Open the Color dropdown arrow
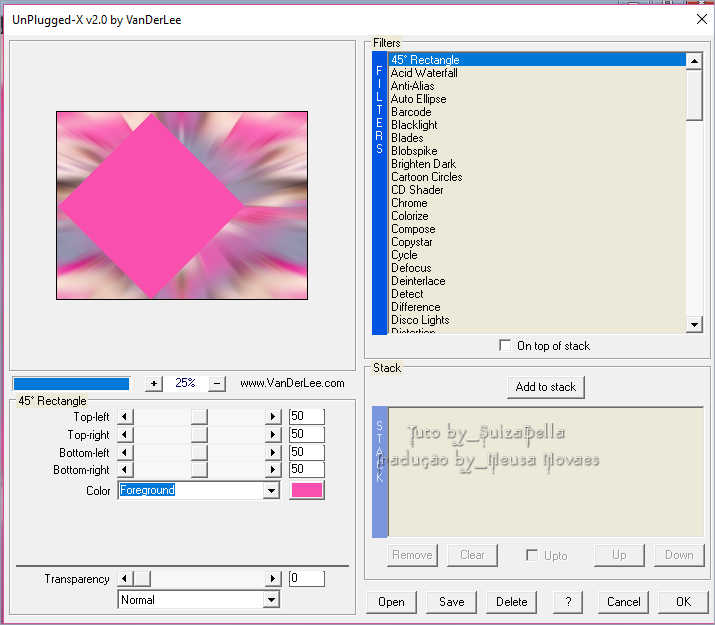The height and width of the screenshot is (625, 715). click(x=271, y=491)
